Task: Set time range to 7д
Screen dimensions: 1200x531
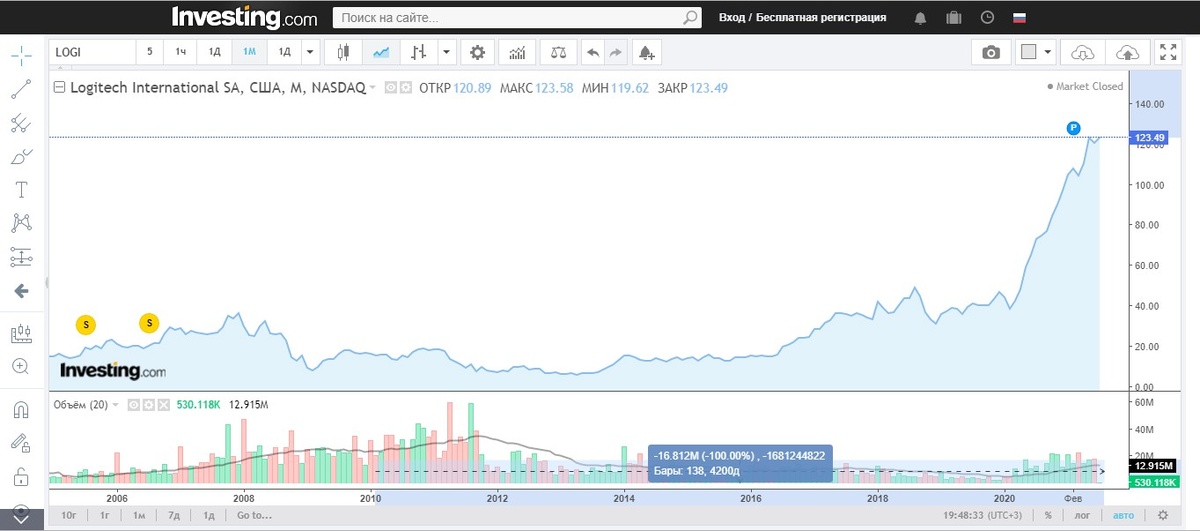Action: tap(174, 515)
